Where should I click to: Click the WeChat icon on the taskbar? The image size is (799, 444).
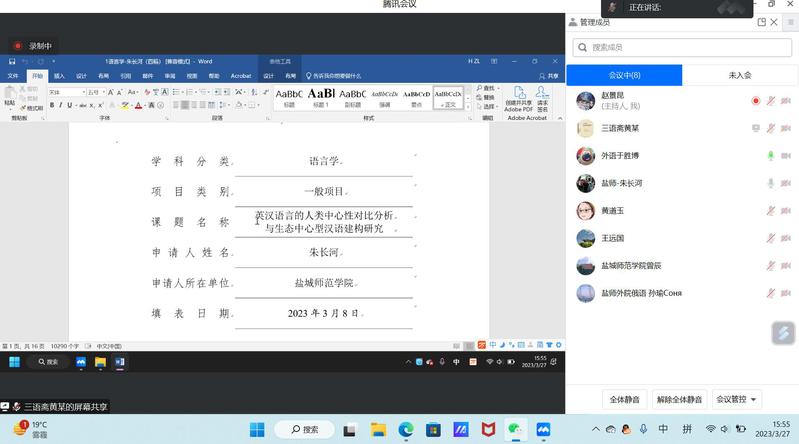pos(515,430)
